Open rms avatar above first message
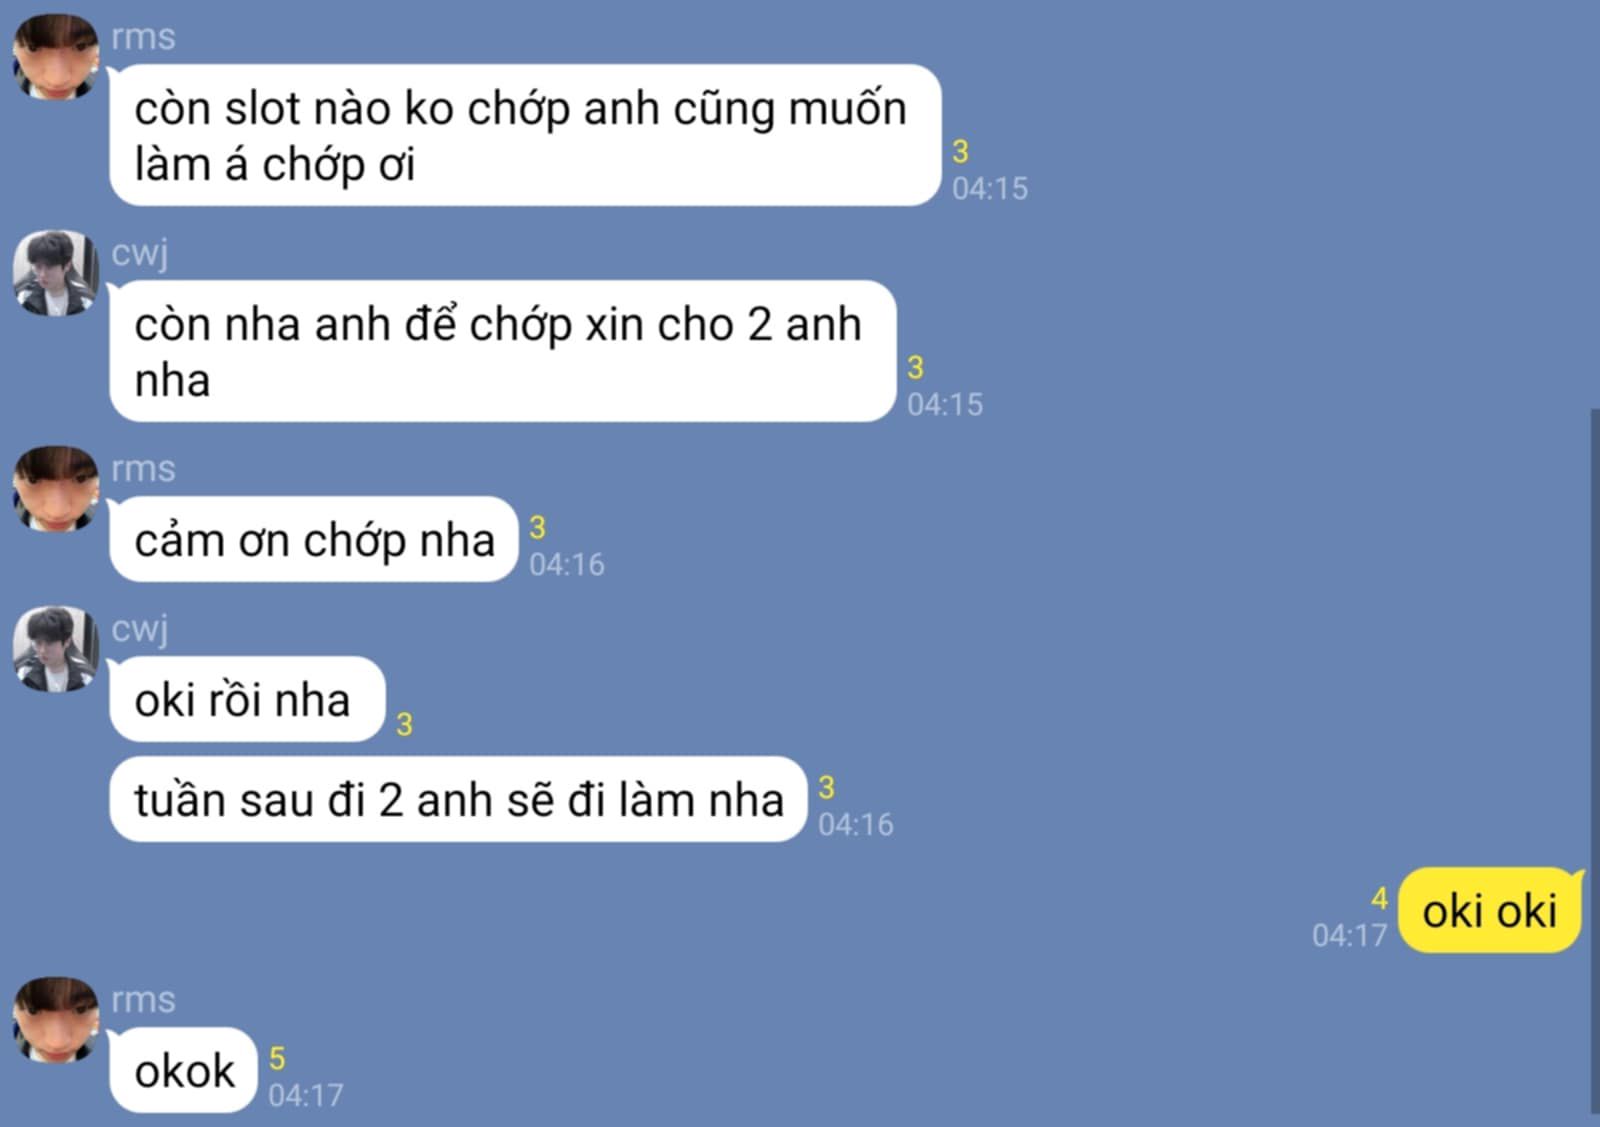This screenshot has height=1127, width=1600. (56, 56)
